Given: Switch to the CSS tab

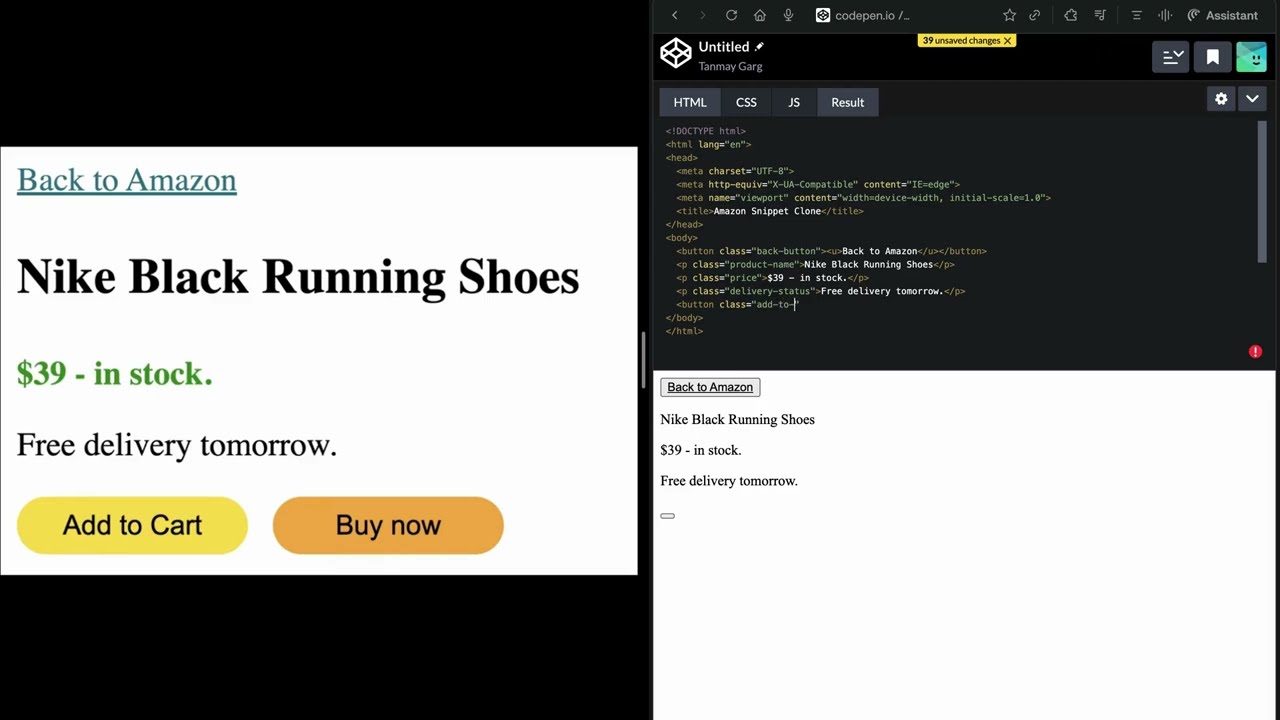Looking at the screenshot, I should [746, 102].
